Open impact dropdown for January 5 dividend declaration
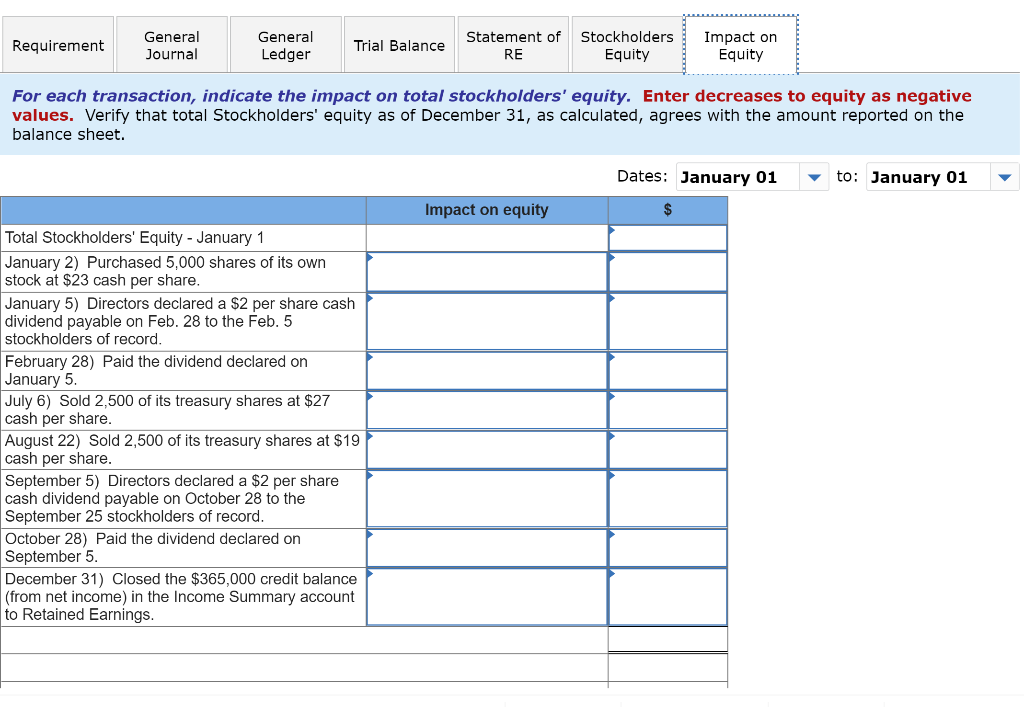 (x=487, y=321)
